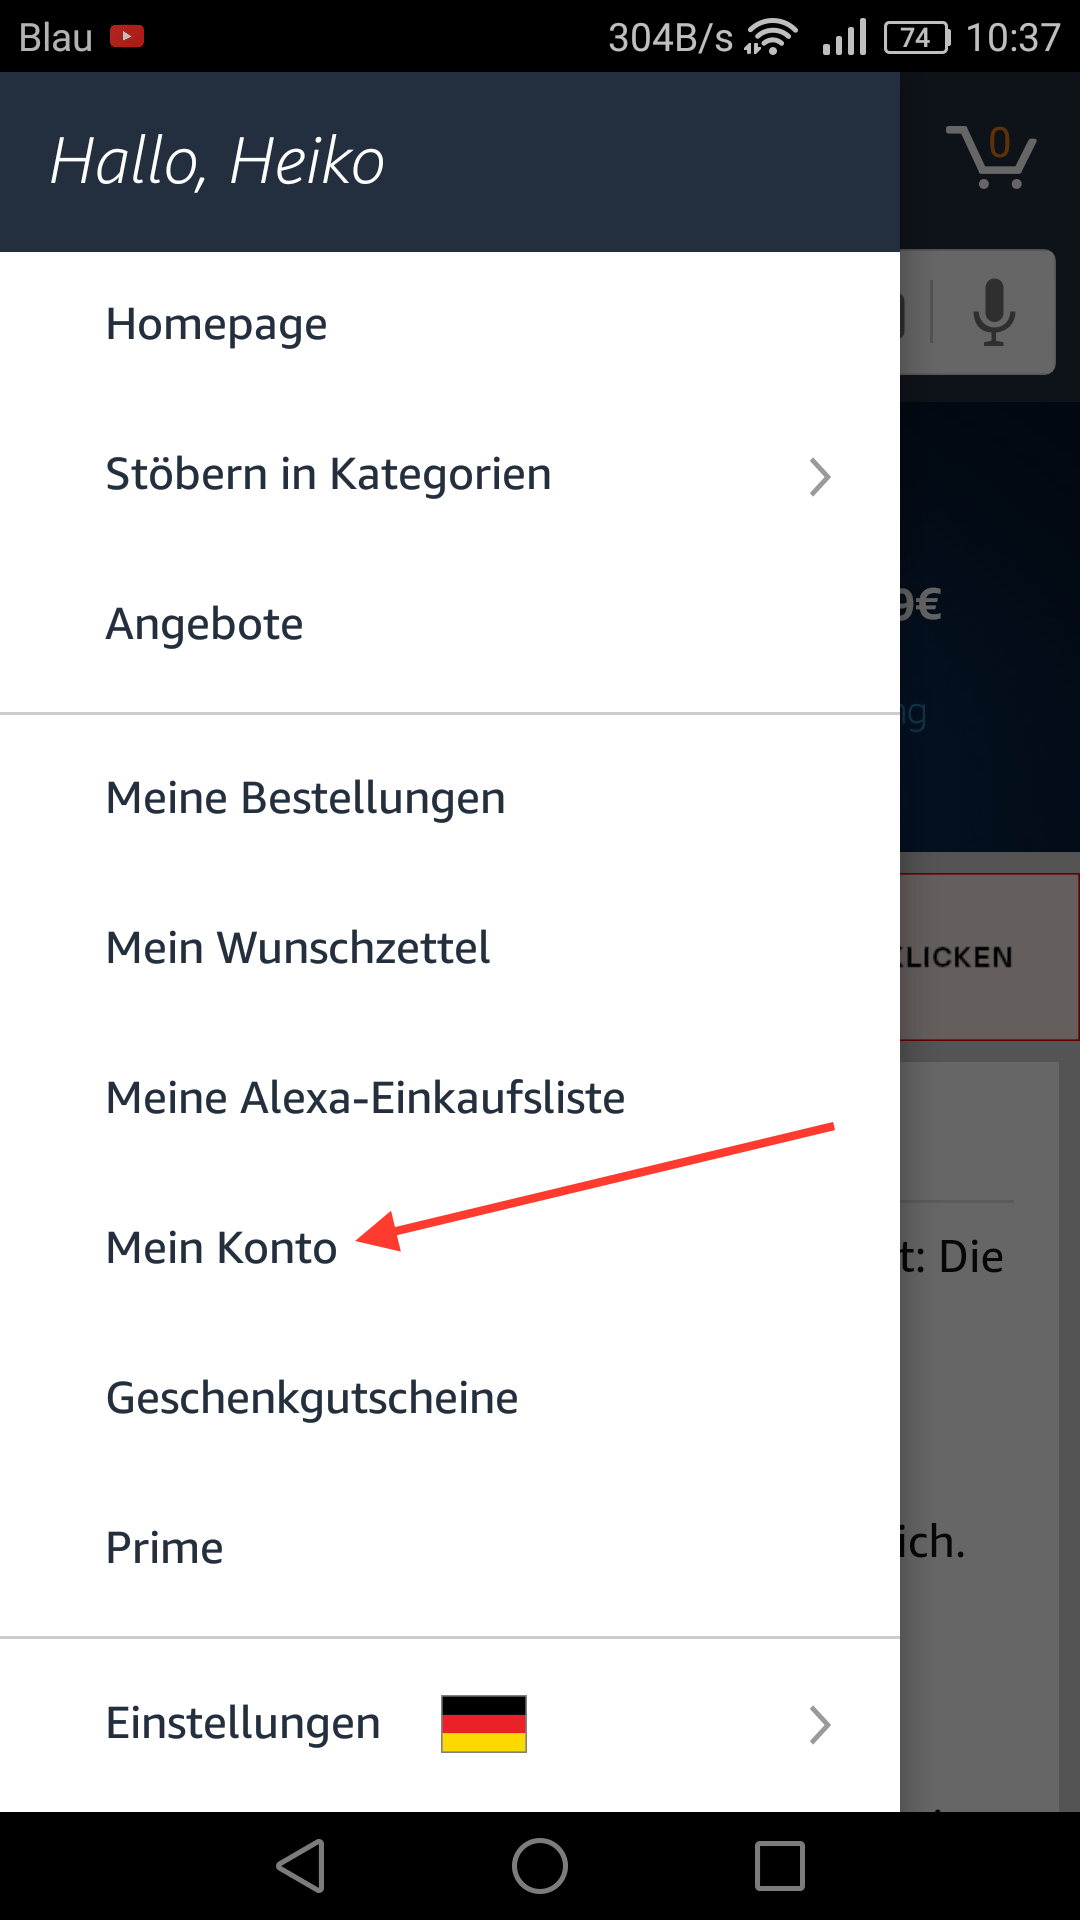1080x1920 pixels.
Task: Select the German flag next to Einstellungen
Action: (x=483, y=1722)
